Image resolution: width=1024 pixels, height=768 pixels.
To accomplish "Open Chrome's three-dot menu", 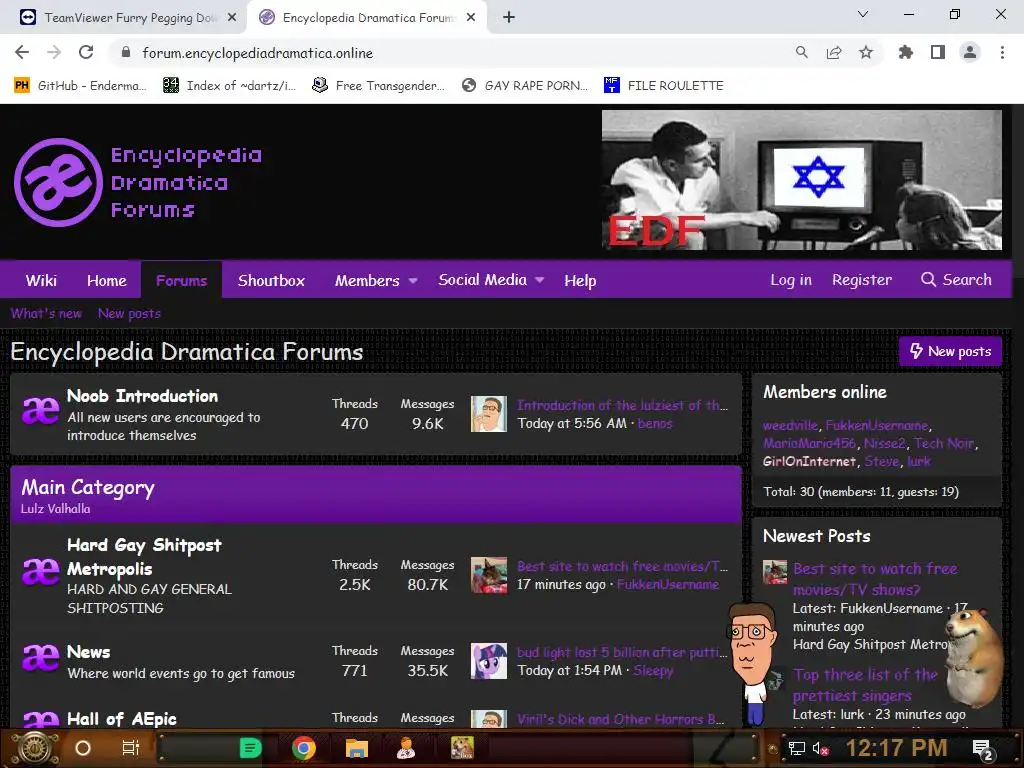I will pyautogui.click(x=1002, y=52).
